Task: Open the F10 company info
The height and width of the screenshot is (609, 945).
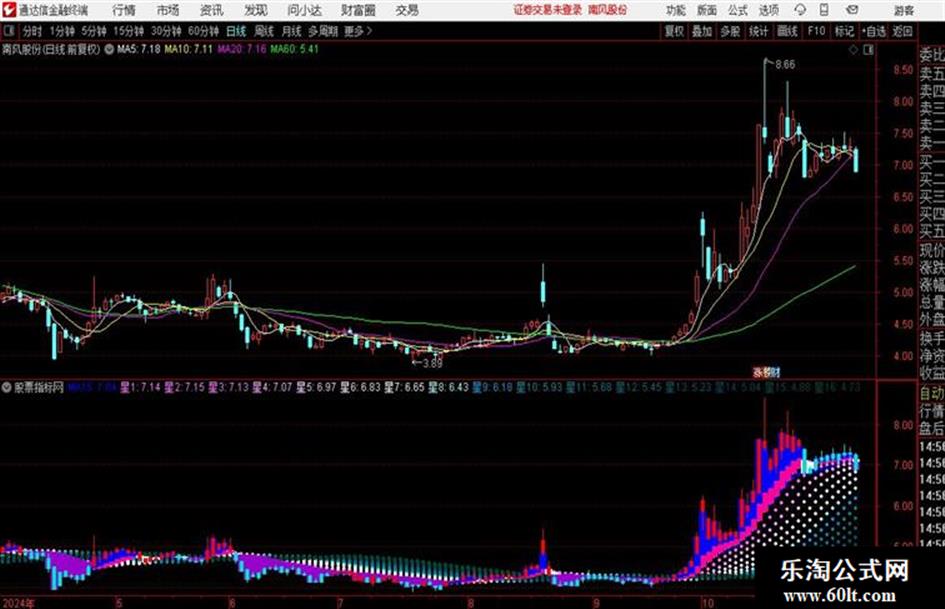Action: tap(816, 31)
